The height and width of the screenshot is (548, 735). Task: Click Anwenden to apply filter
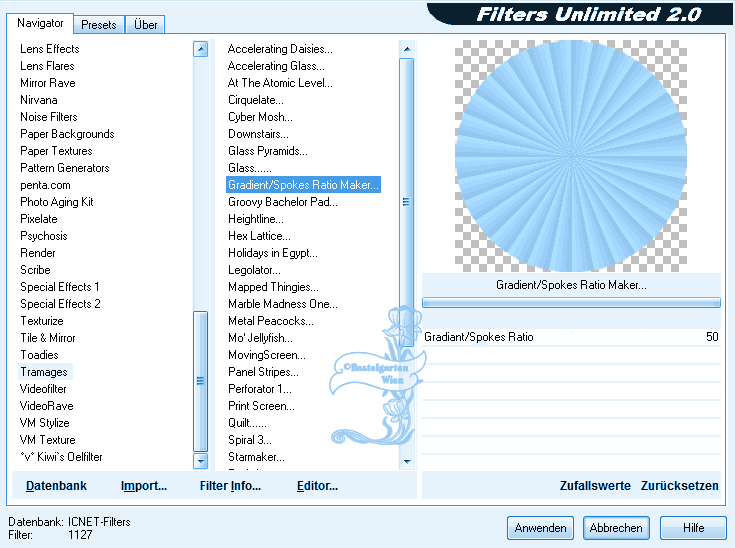click(x=540, y=528)
